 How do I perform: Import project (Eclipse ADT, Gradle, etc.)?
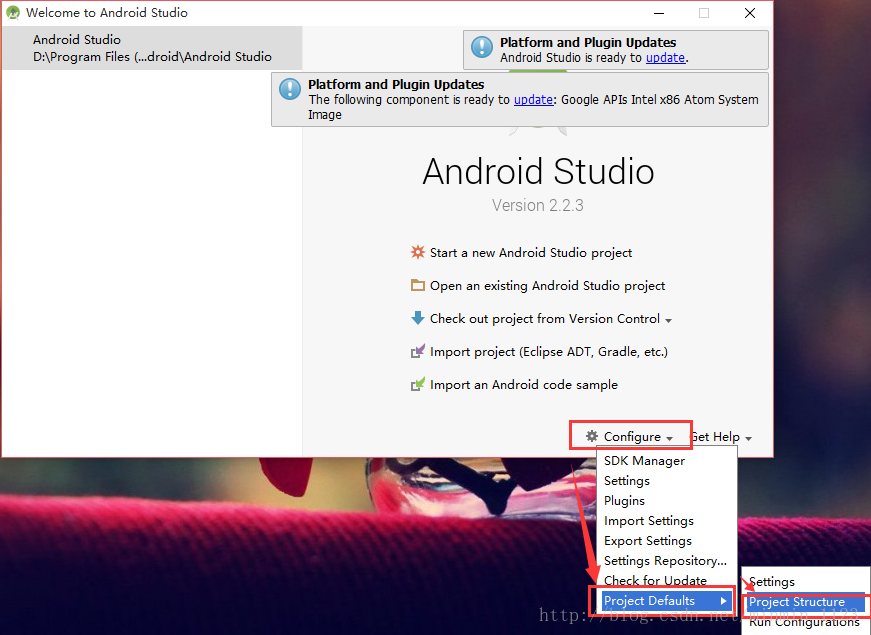click(549, 352)
